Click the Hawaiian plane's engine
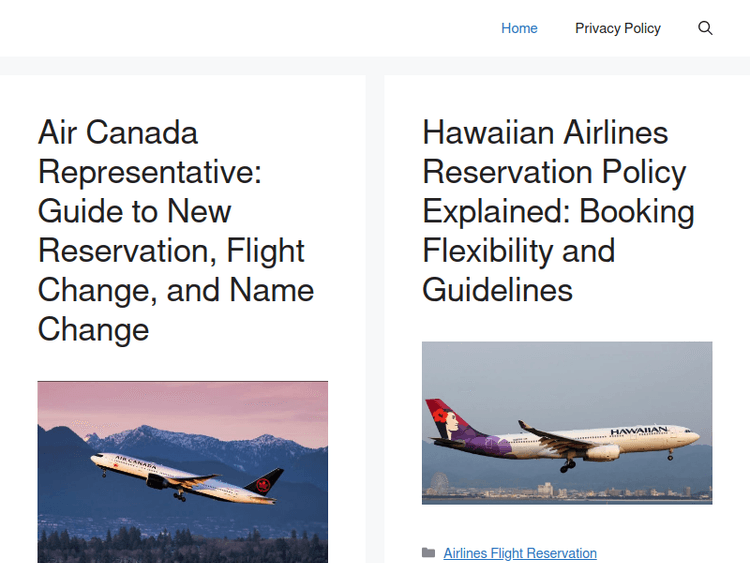The image size is (750, 563). pos(602,452)
